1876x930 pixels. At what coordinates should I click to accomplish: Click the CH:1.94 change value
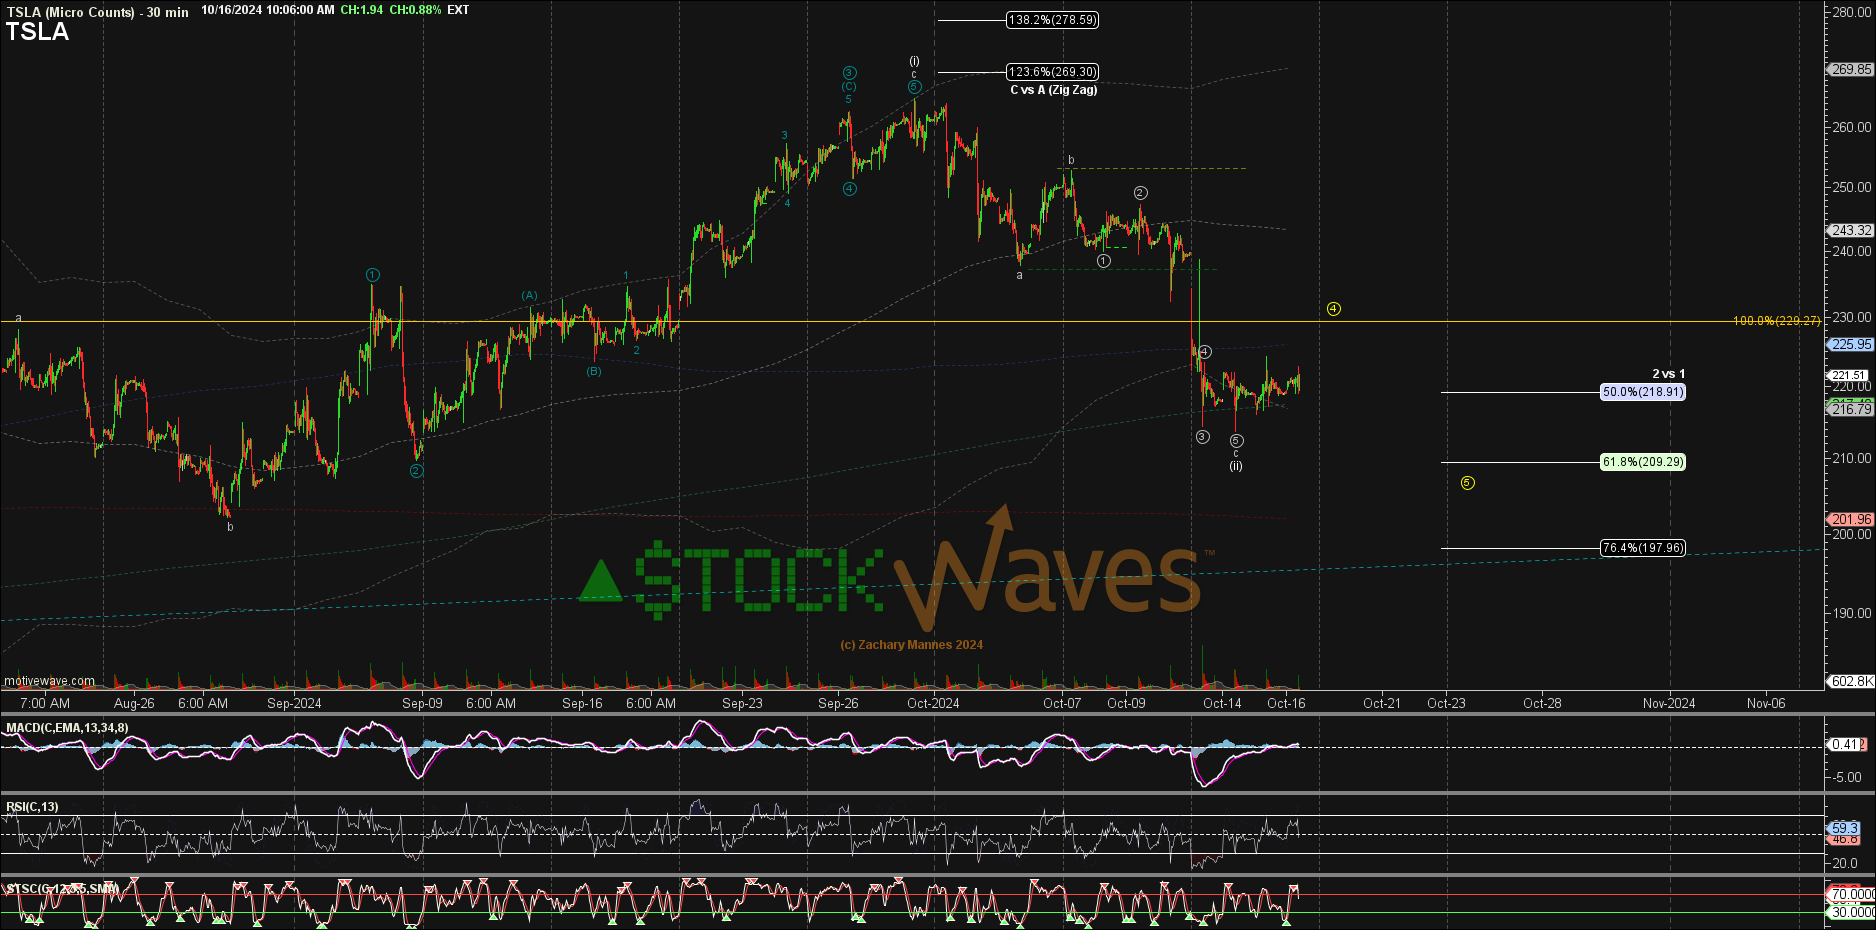362,10
